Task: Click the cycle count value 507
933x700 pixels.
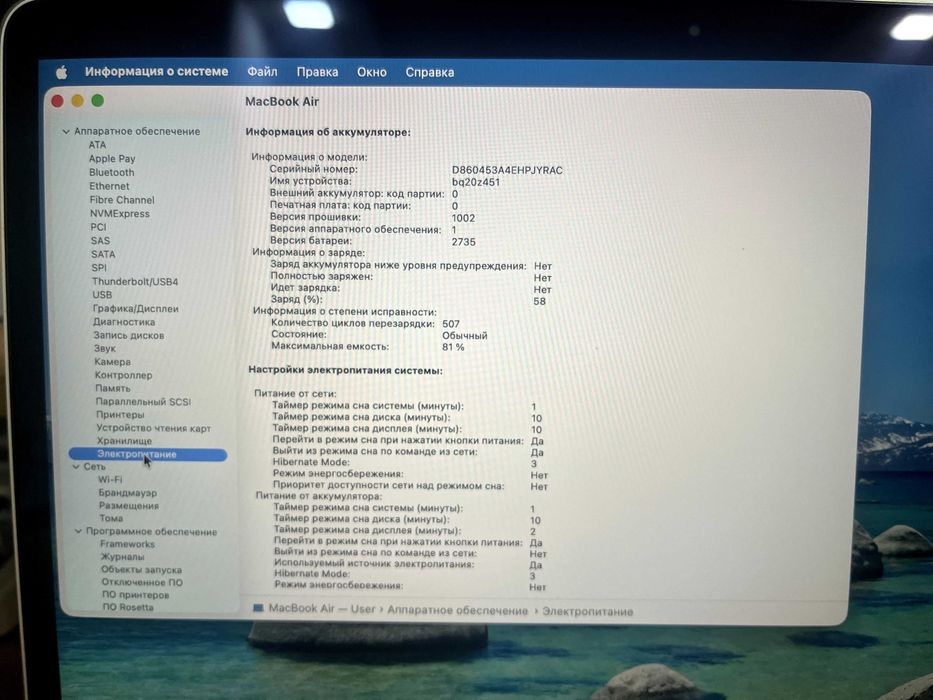Action: (x=451, y=324)
